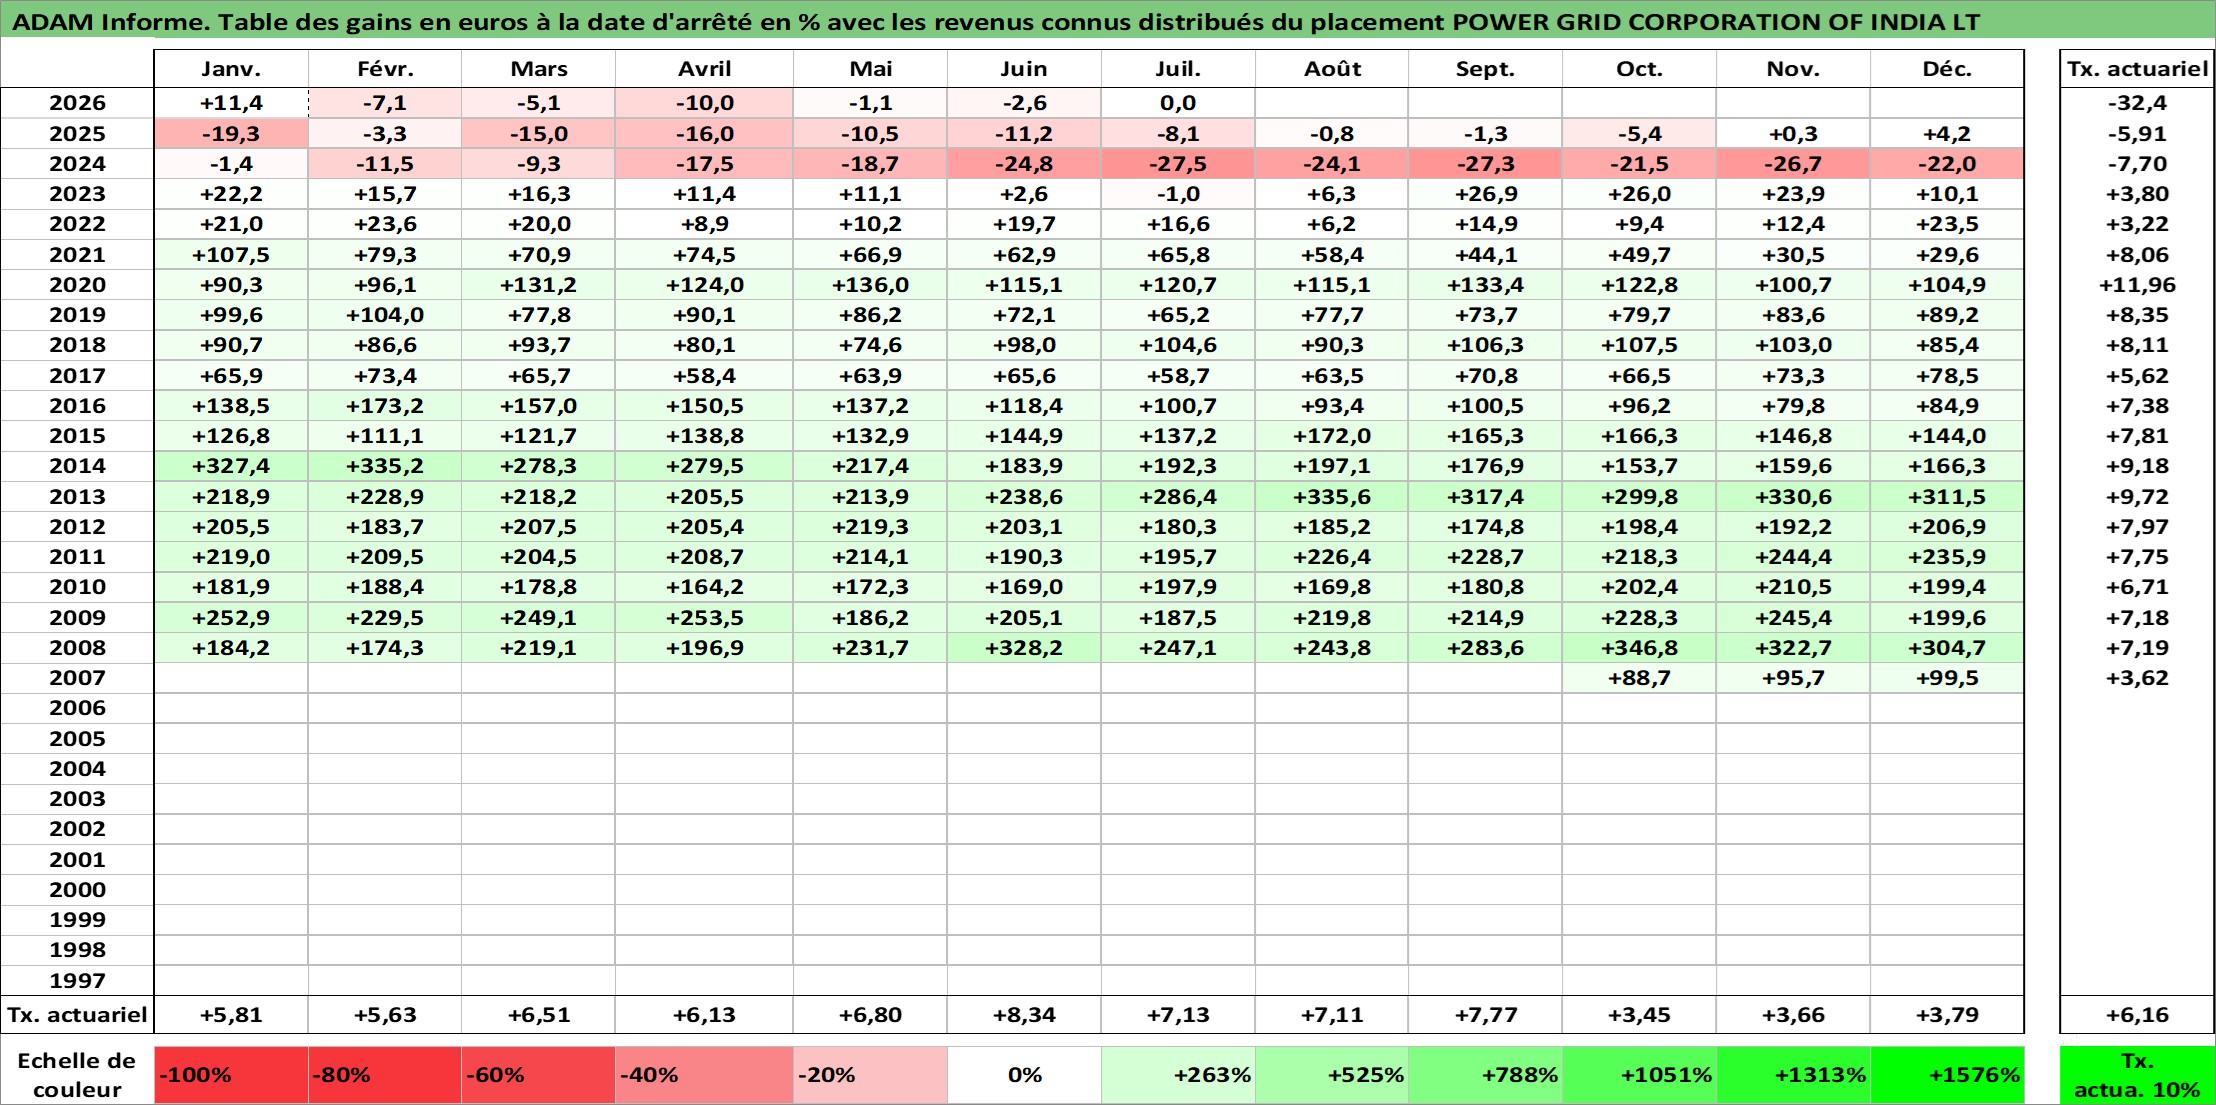Viewport: 2216px width, 1105px height.
Task: Select the 2015 Août value +172,0
Action: [1332, 436]
